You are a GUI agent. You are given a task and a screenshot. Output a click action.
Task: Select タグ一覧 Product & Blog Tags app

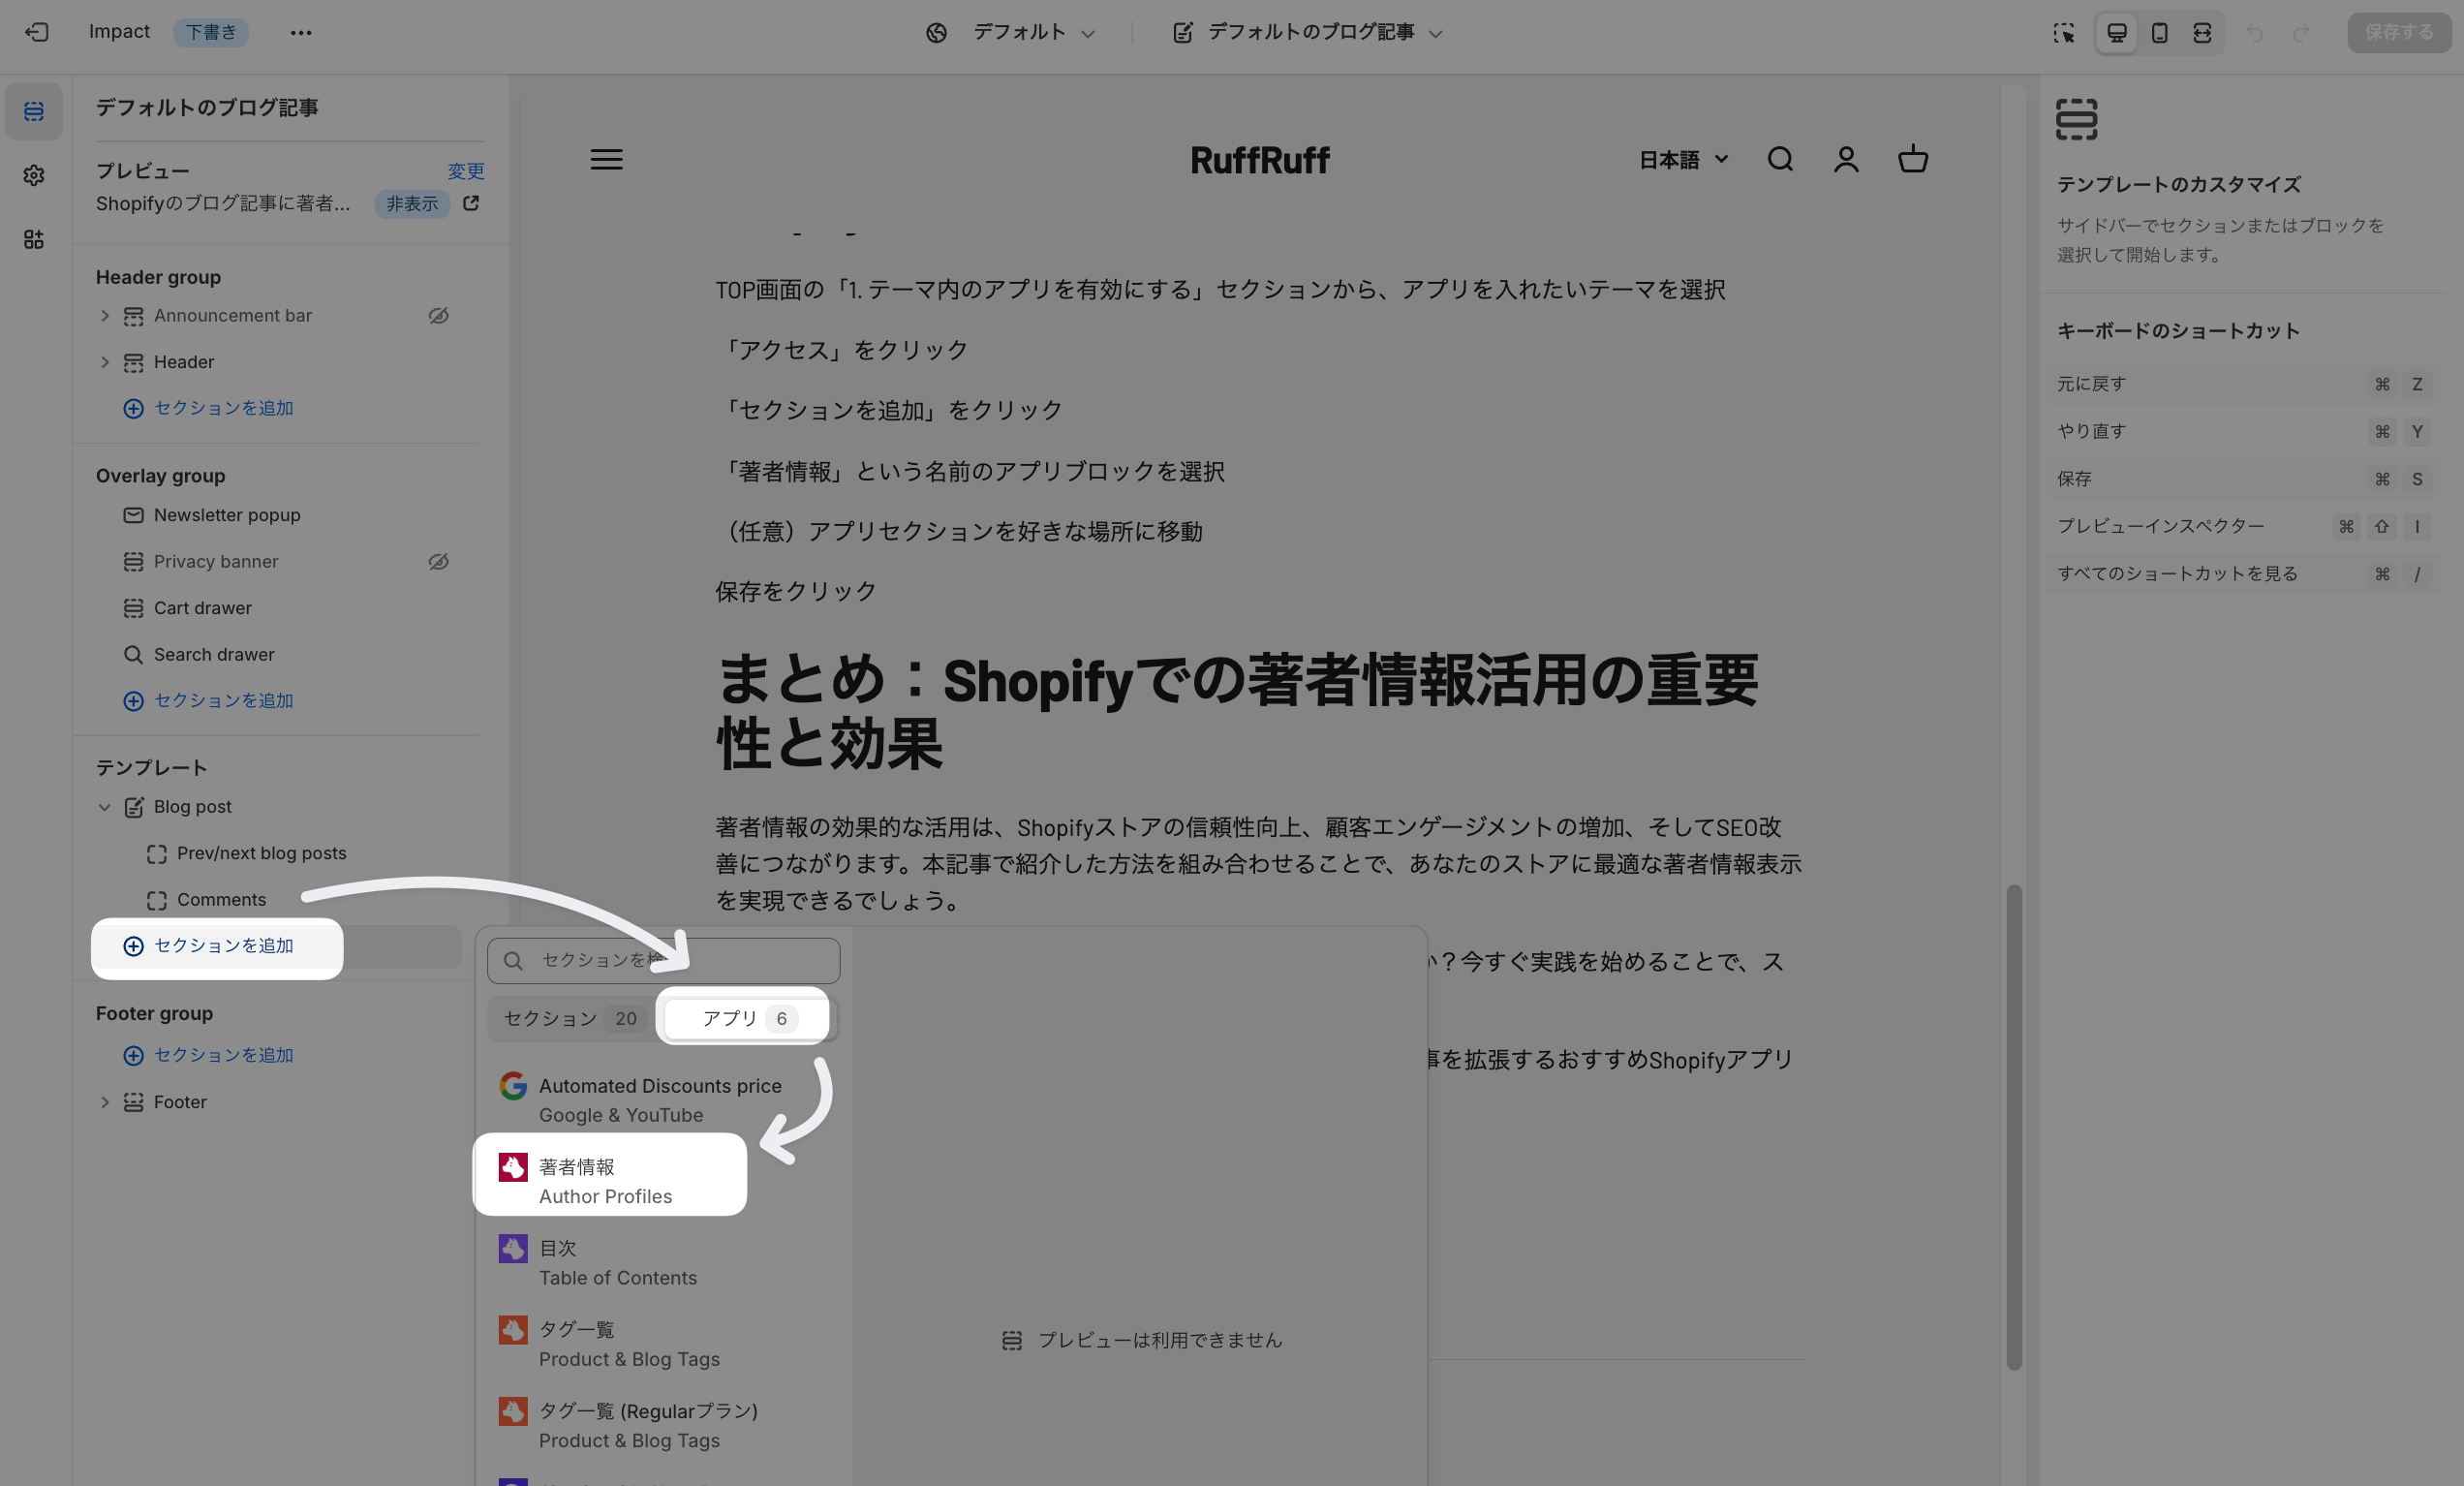coord(664,1343)
